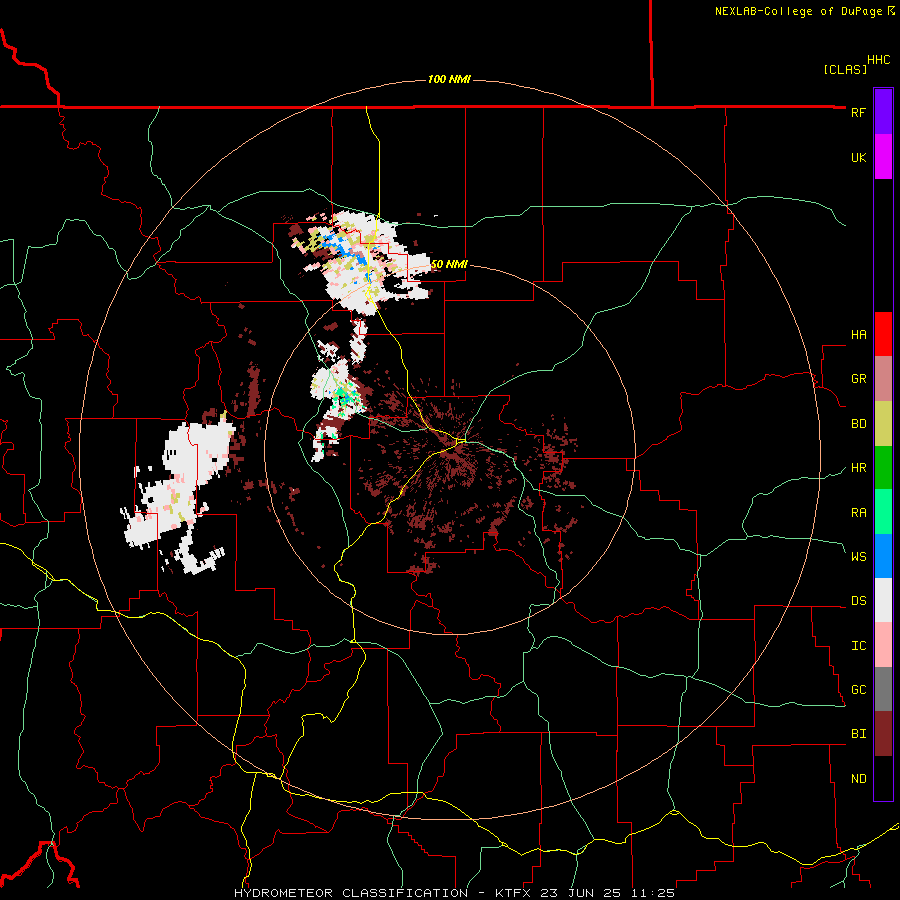This screenshot has width=900, height=900.
Task: Click the ND legend label
Action: click(858, 779)
